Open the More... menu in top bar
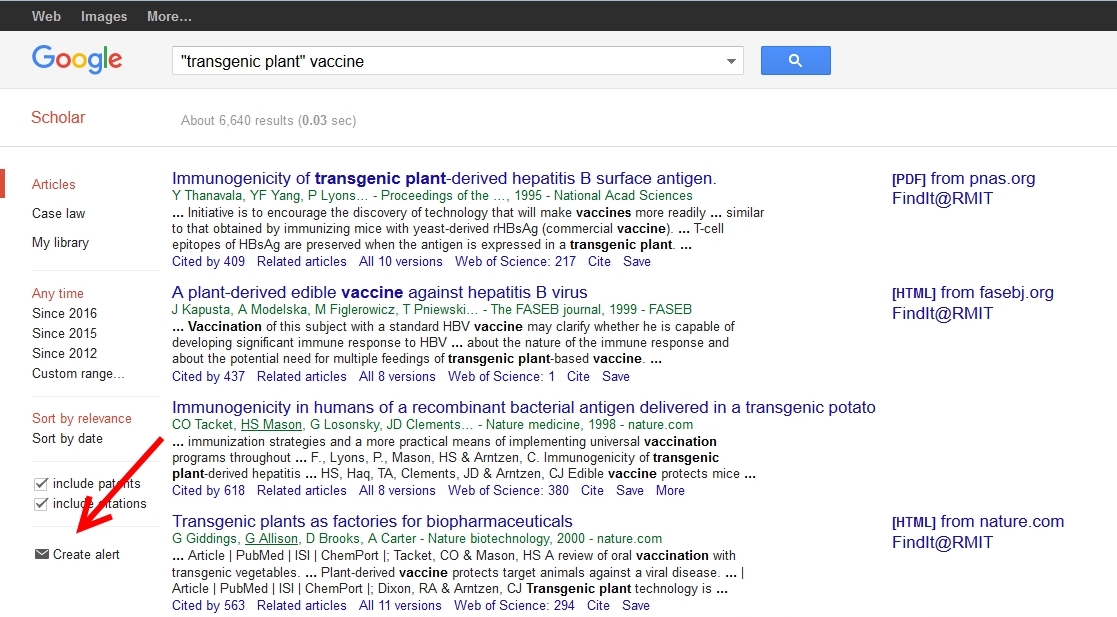 coord(169,16)
